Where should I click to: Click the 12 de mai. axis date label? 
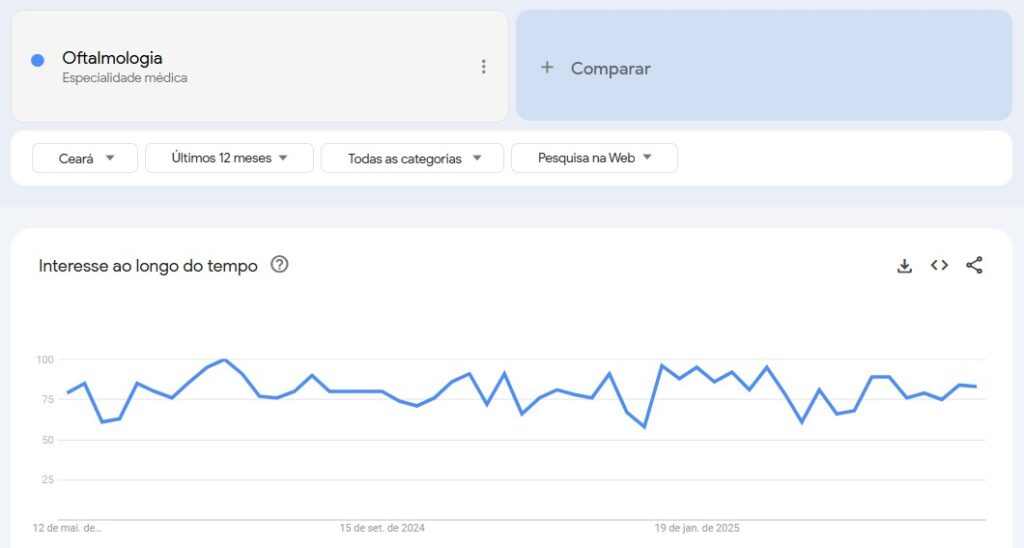click(x=67, y=528)
